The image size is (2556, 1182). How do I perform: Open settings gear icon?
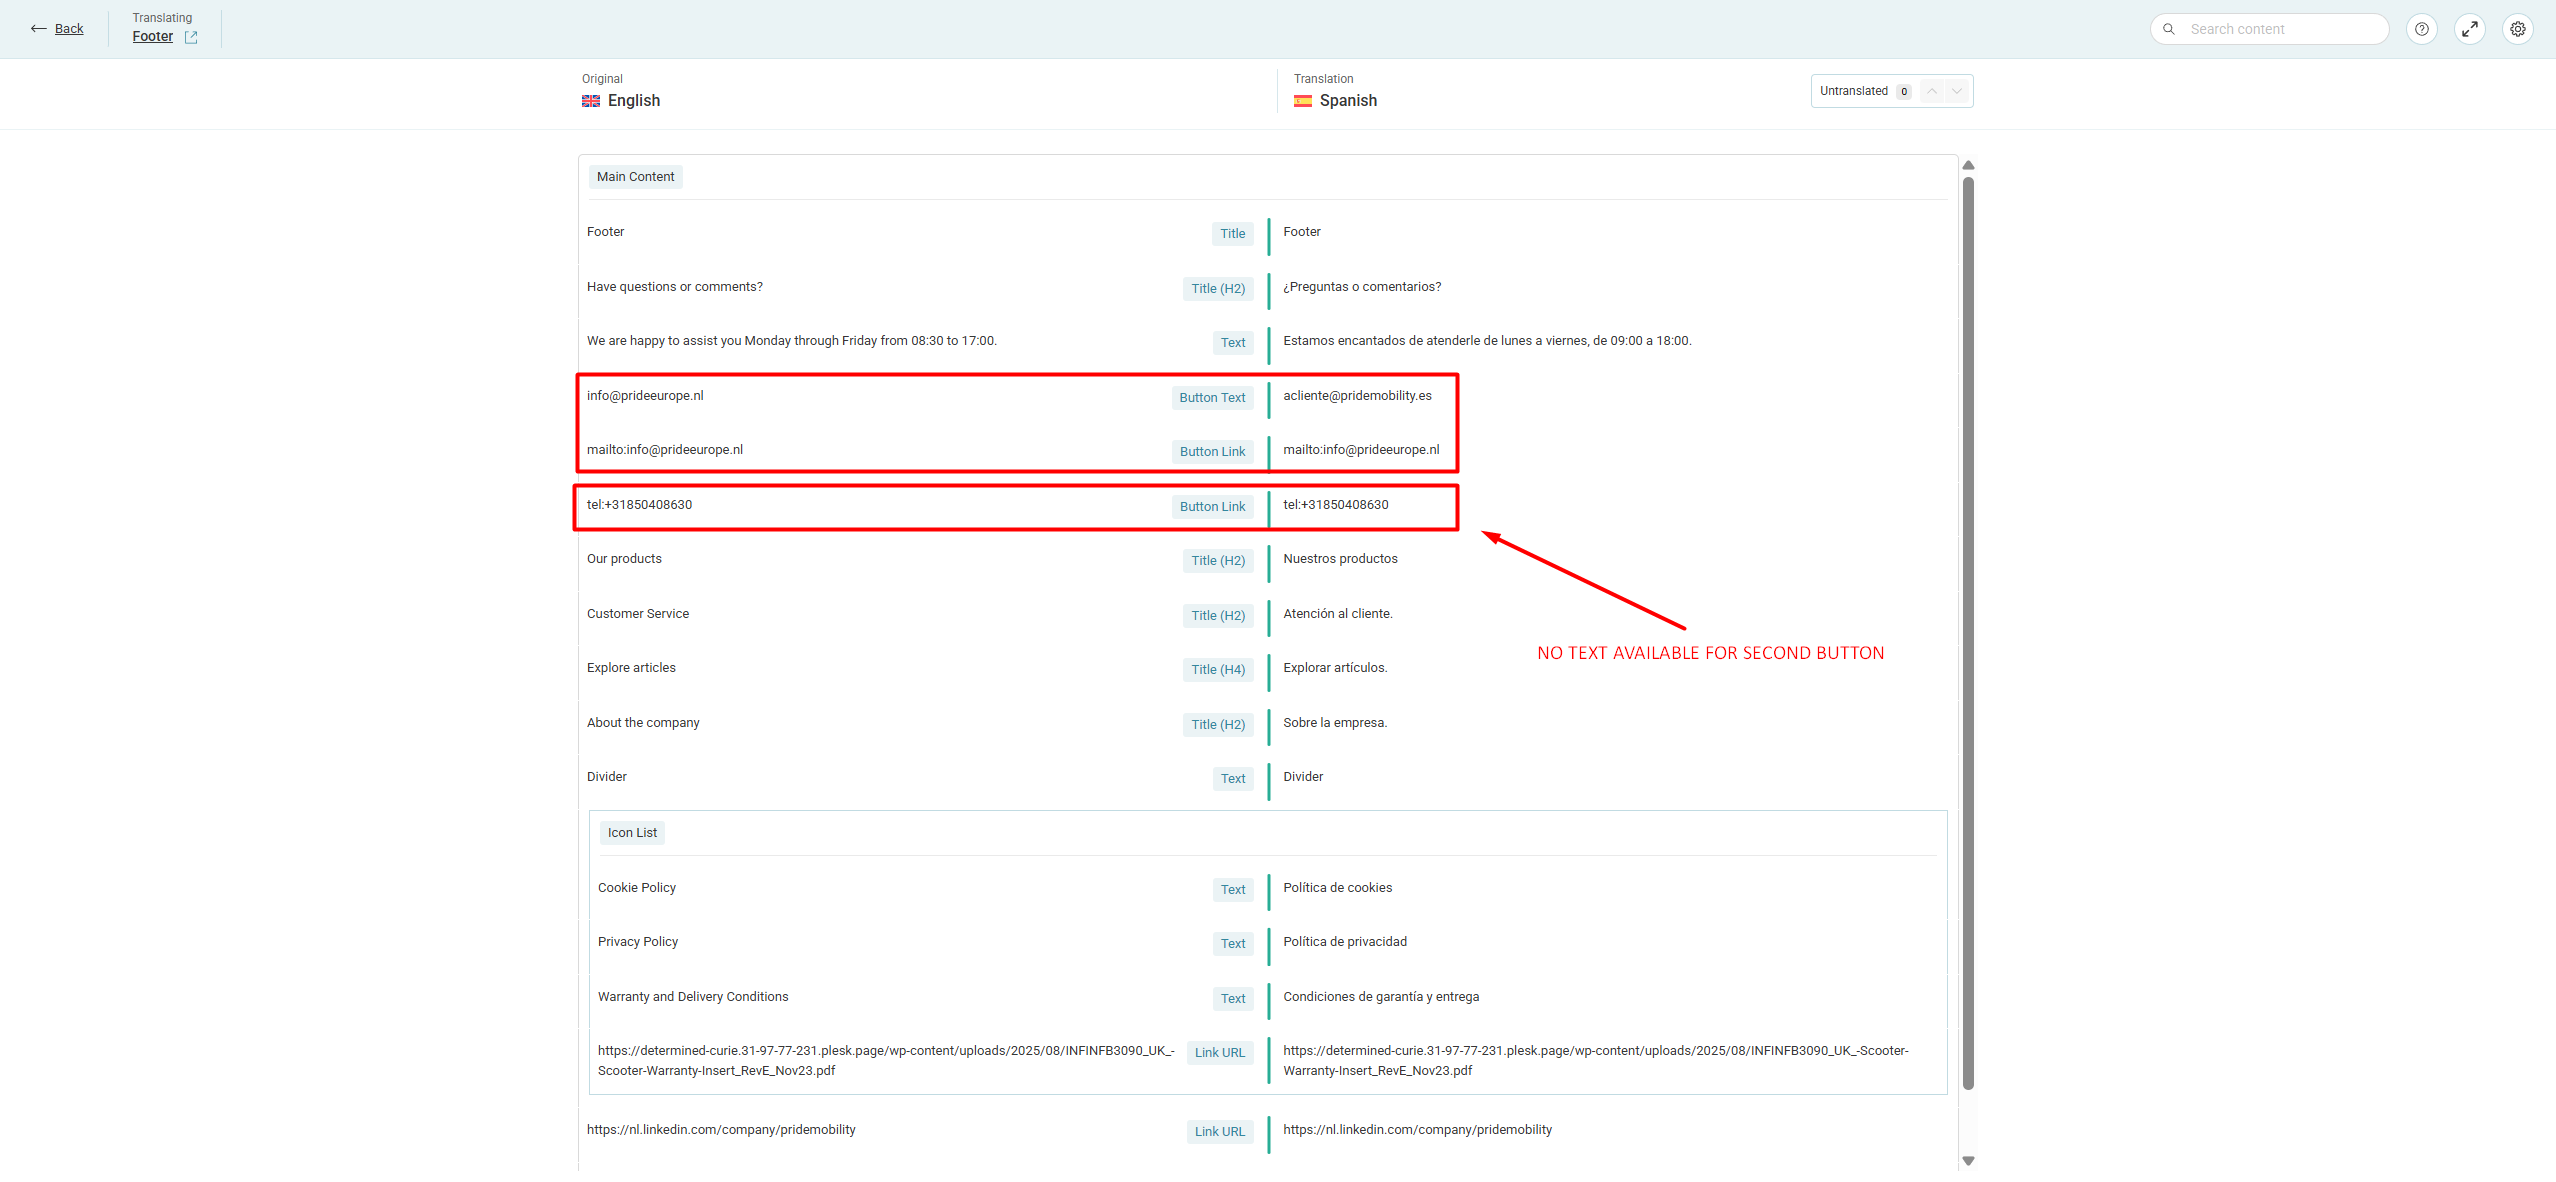[x=2517, y=29]
